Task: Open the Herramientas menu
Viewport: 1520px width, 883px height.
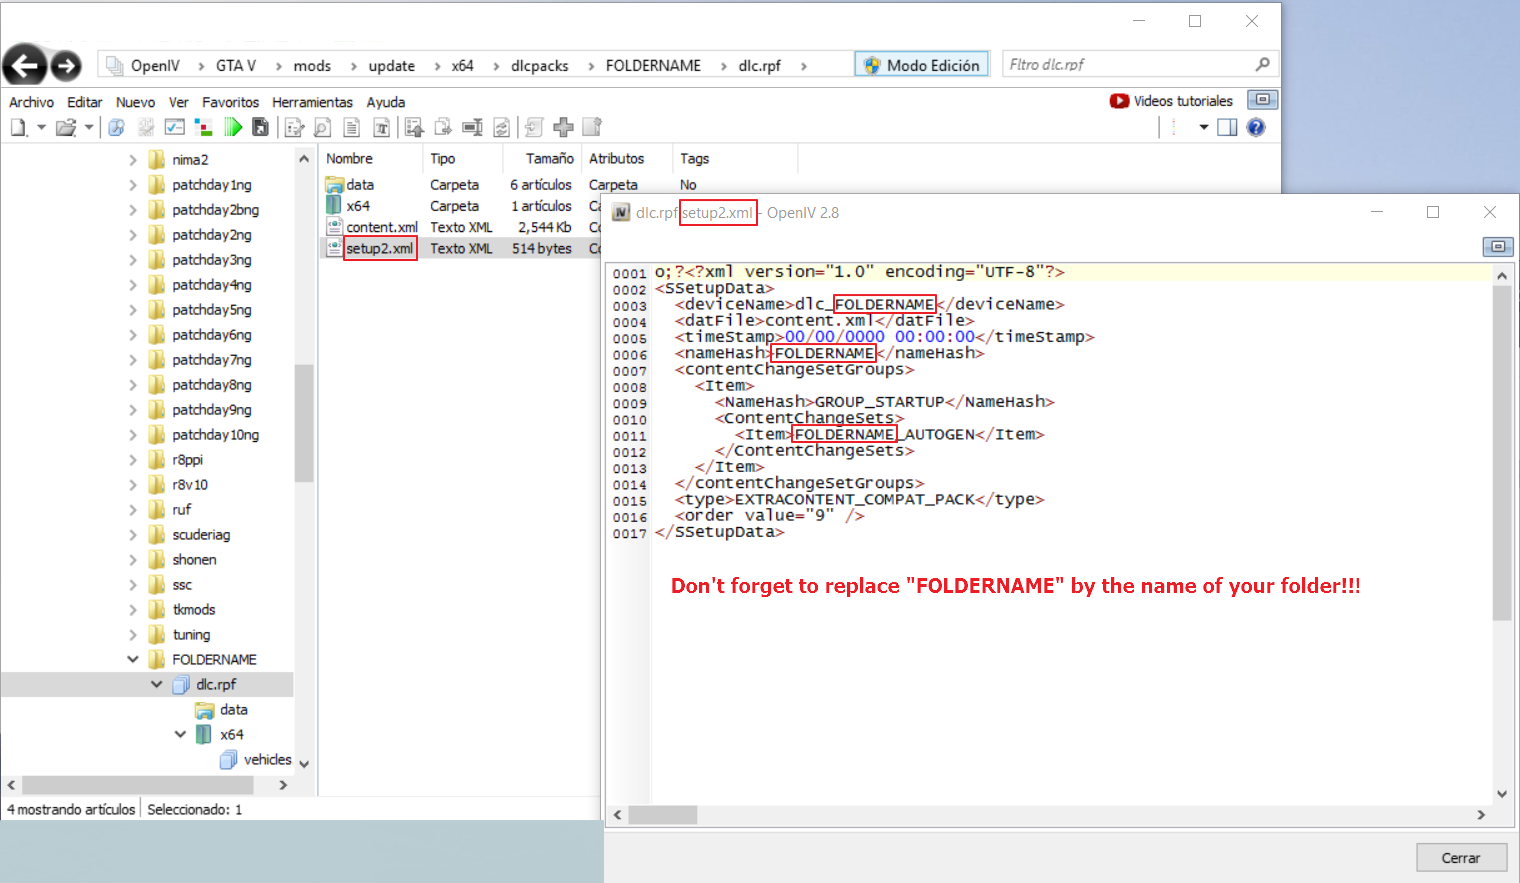Action: pos(312,102)
